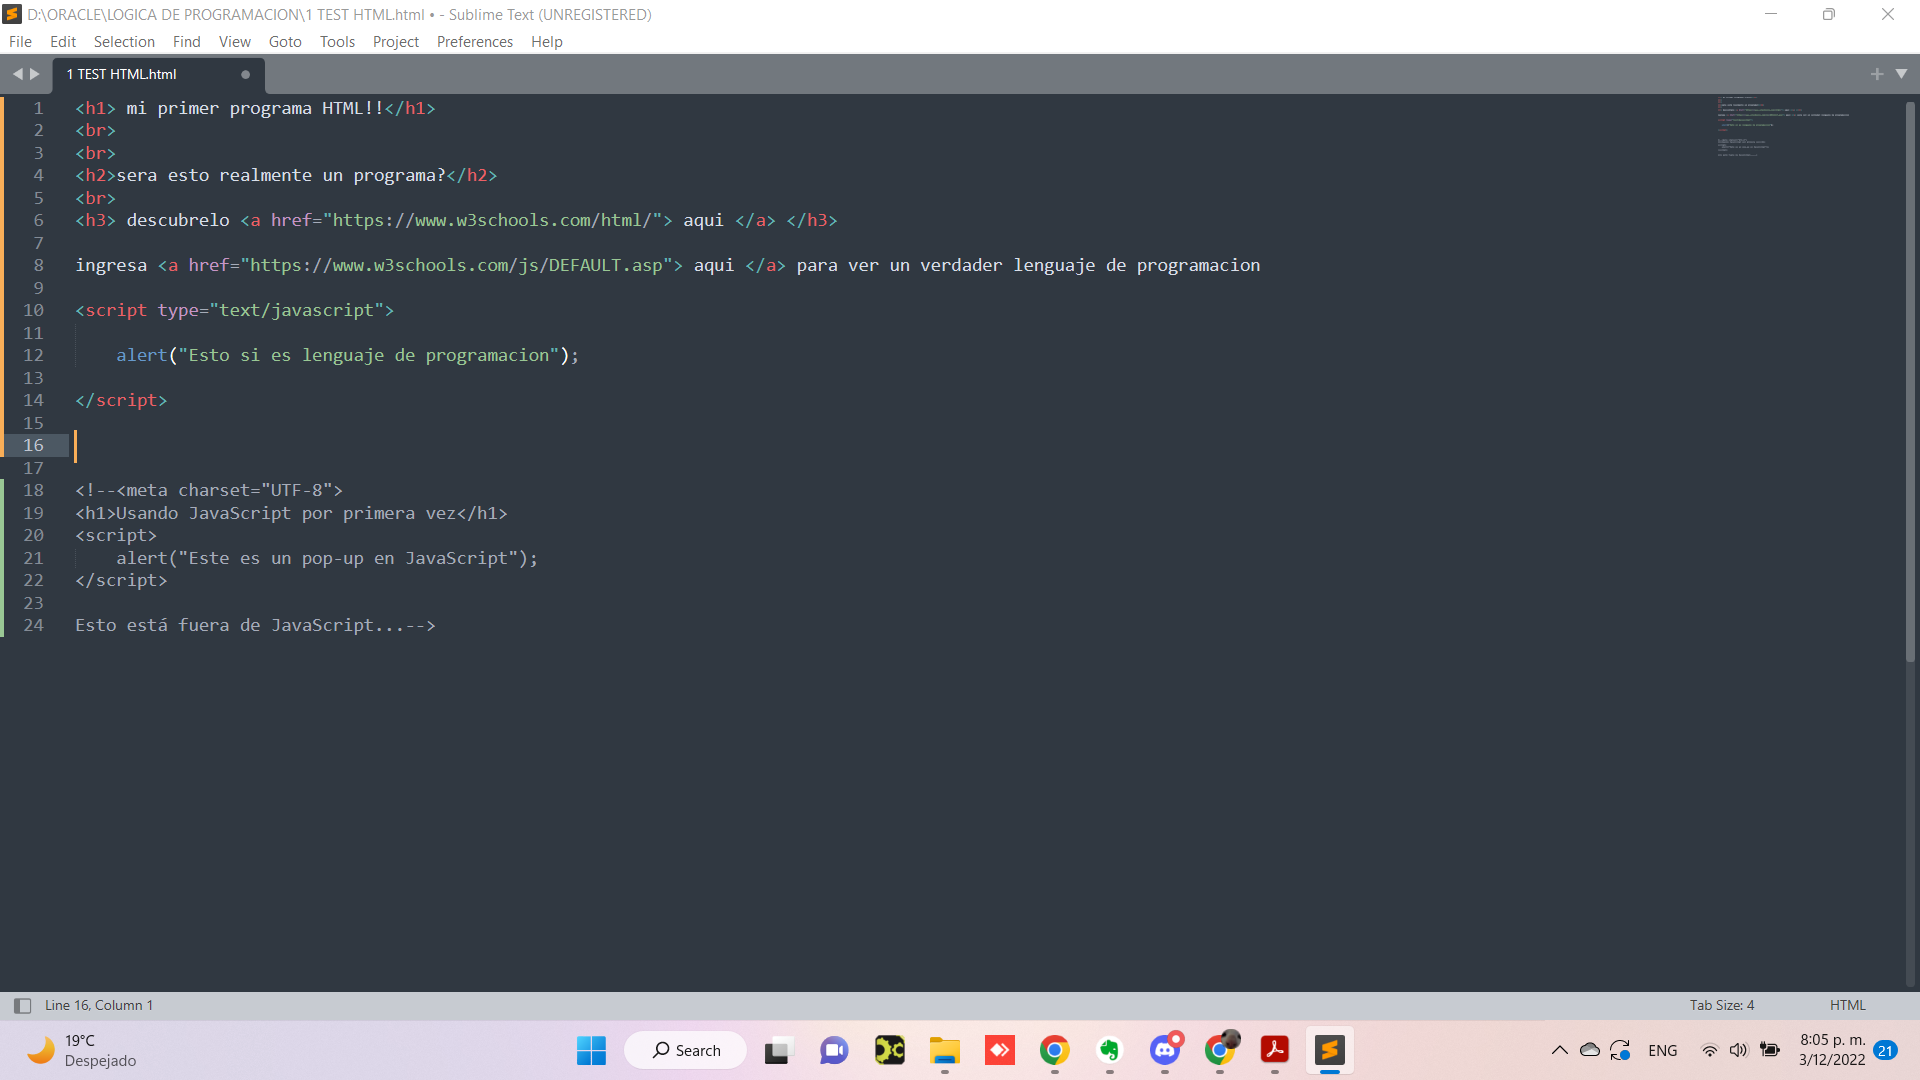
Task: Click the meta charset comment line
Action: click(209, 490)
